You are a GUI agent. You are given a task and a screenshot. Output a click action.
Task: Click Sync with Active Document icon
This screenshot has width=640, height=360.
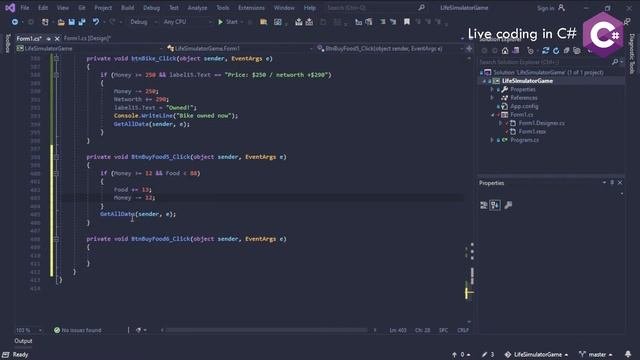click(546, 51)
